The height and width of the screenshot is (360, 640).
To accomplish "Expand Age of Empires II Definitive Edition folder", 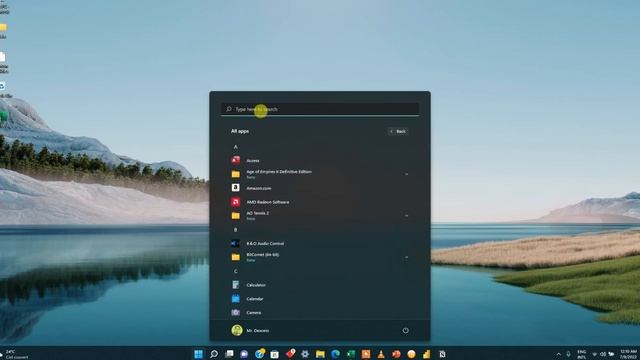I will (x=406, y=174).
